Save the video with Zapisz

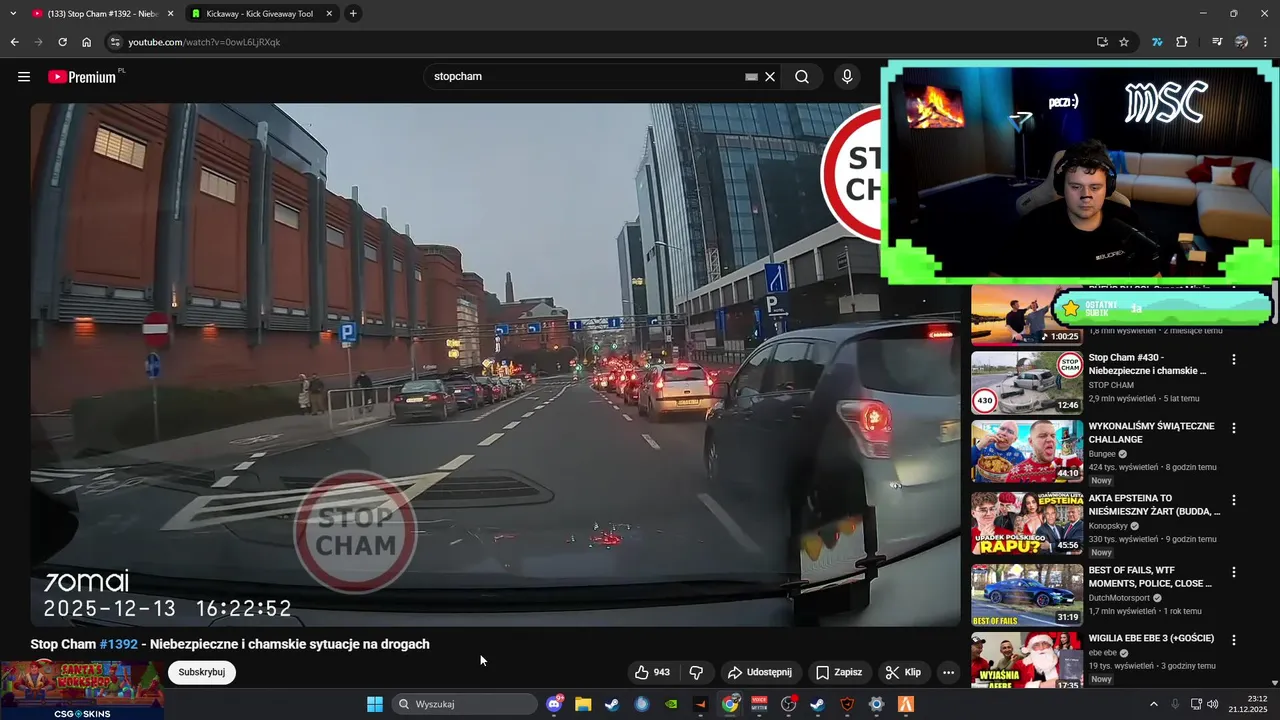pyautogui.click(x=839, y=673)
